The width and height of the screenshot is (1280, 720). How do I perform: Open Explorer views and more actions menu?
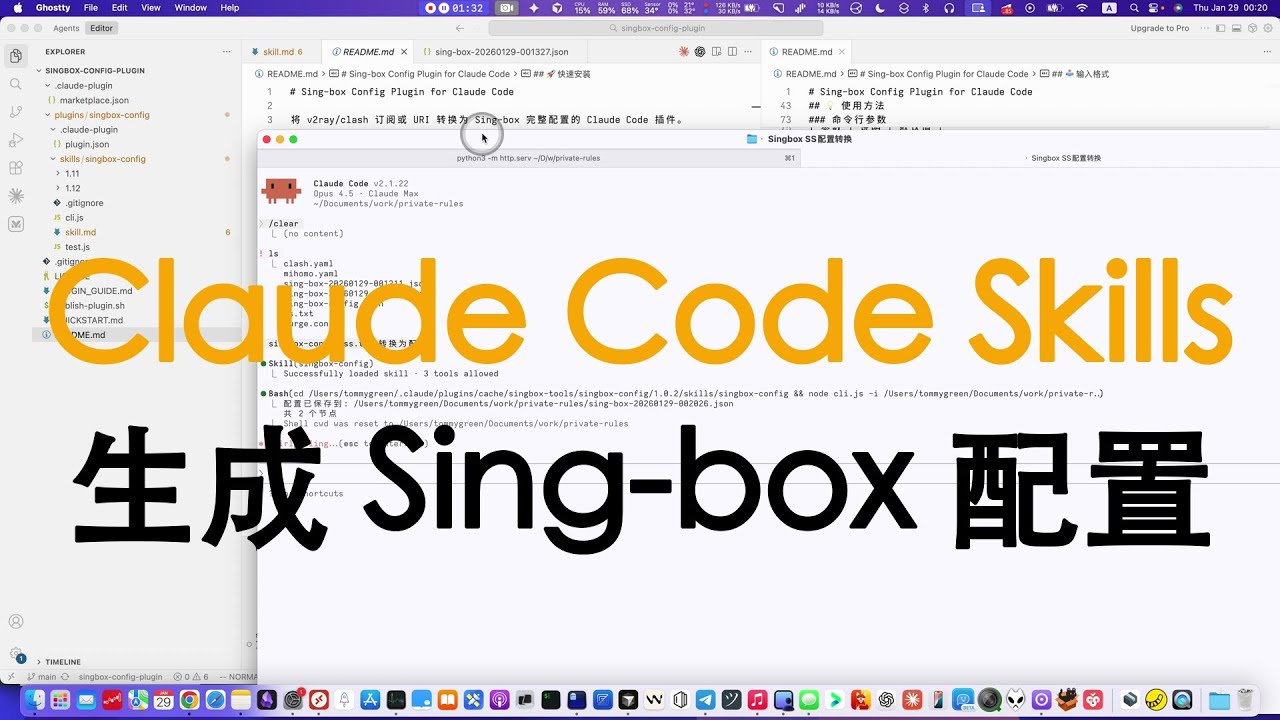227,51
